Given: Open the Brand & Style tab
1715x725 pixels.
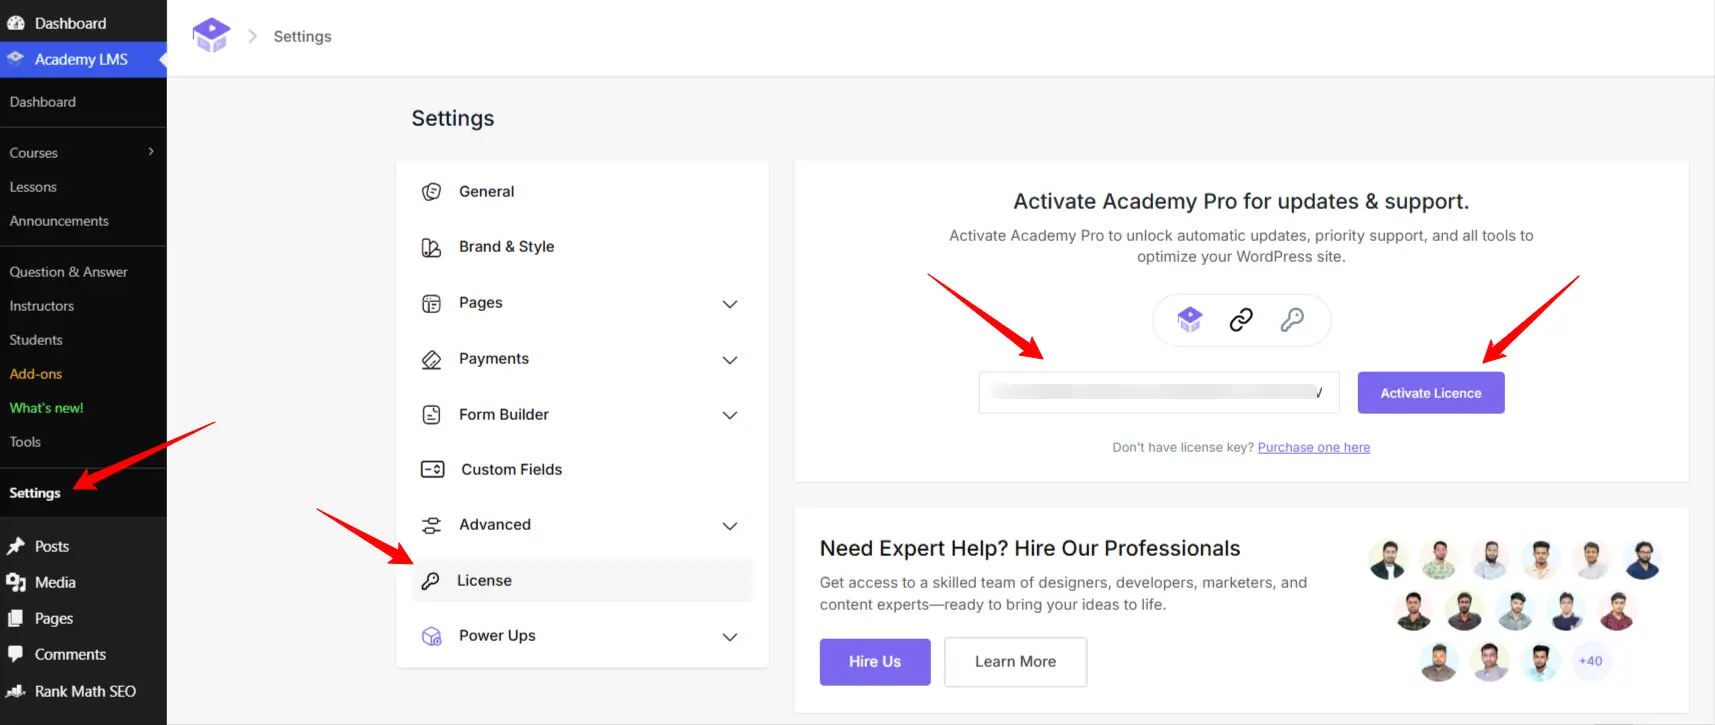Looking at the screenshot, I should [x=582, y=247].
